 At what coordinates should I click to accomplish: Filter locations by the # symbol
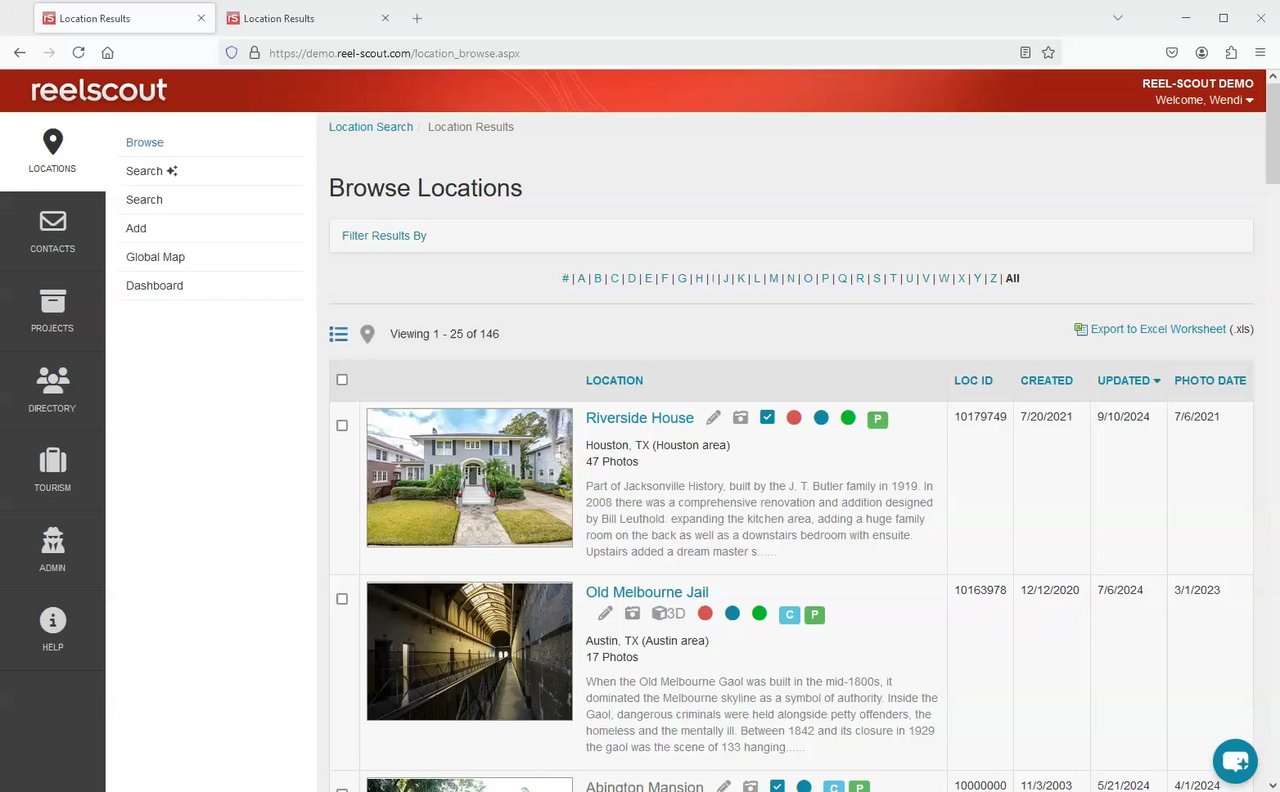565,279
